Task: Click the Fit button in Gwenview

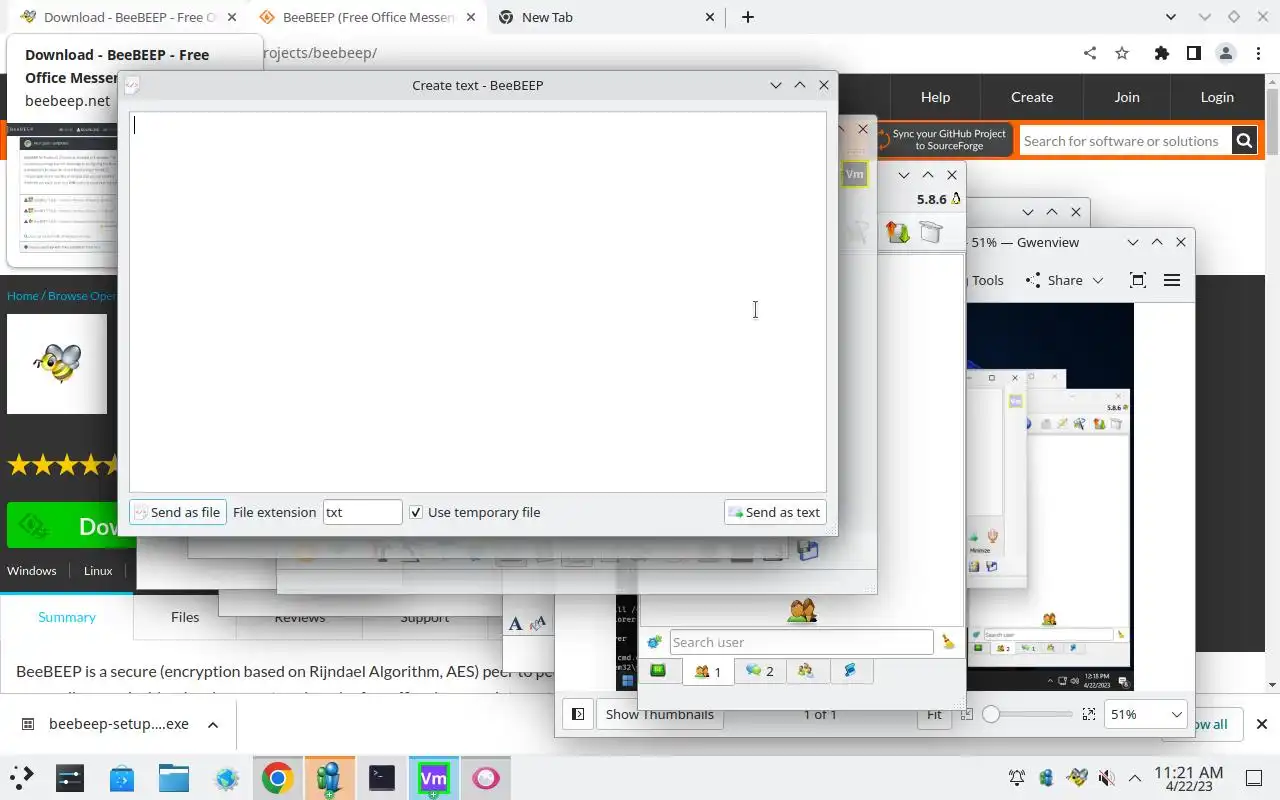Action: (x=934, y=714)
